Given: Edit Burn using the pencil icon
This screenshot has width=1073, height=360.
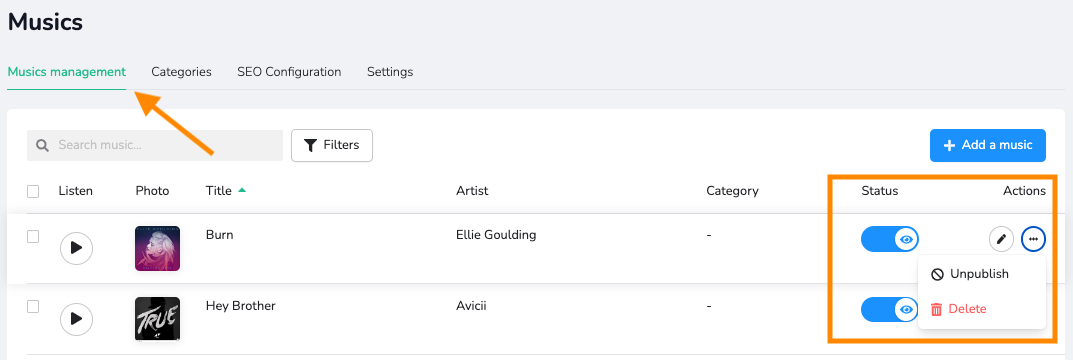Looking at the screenshot, I should (1001, 240).
